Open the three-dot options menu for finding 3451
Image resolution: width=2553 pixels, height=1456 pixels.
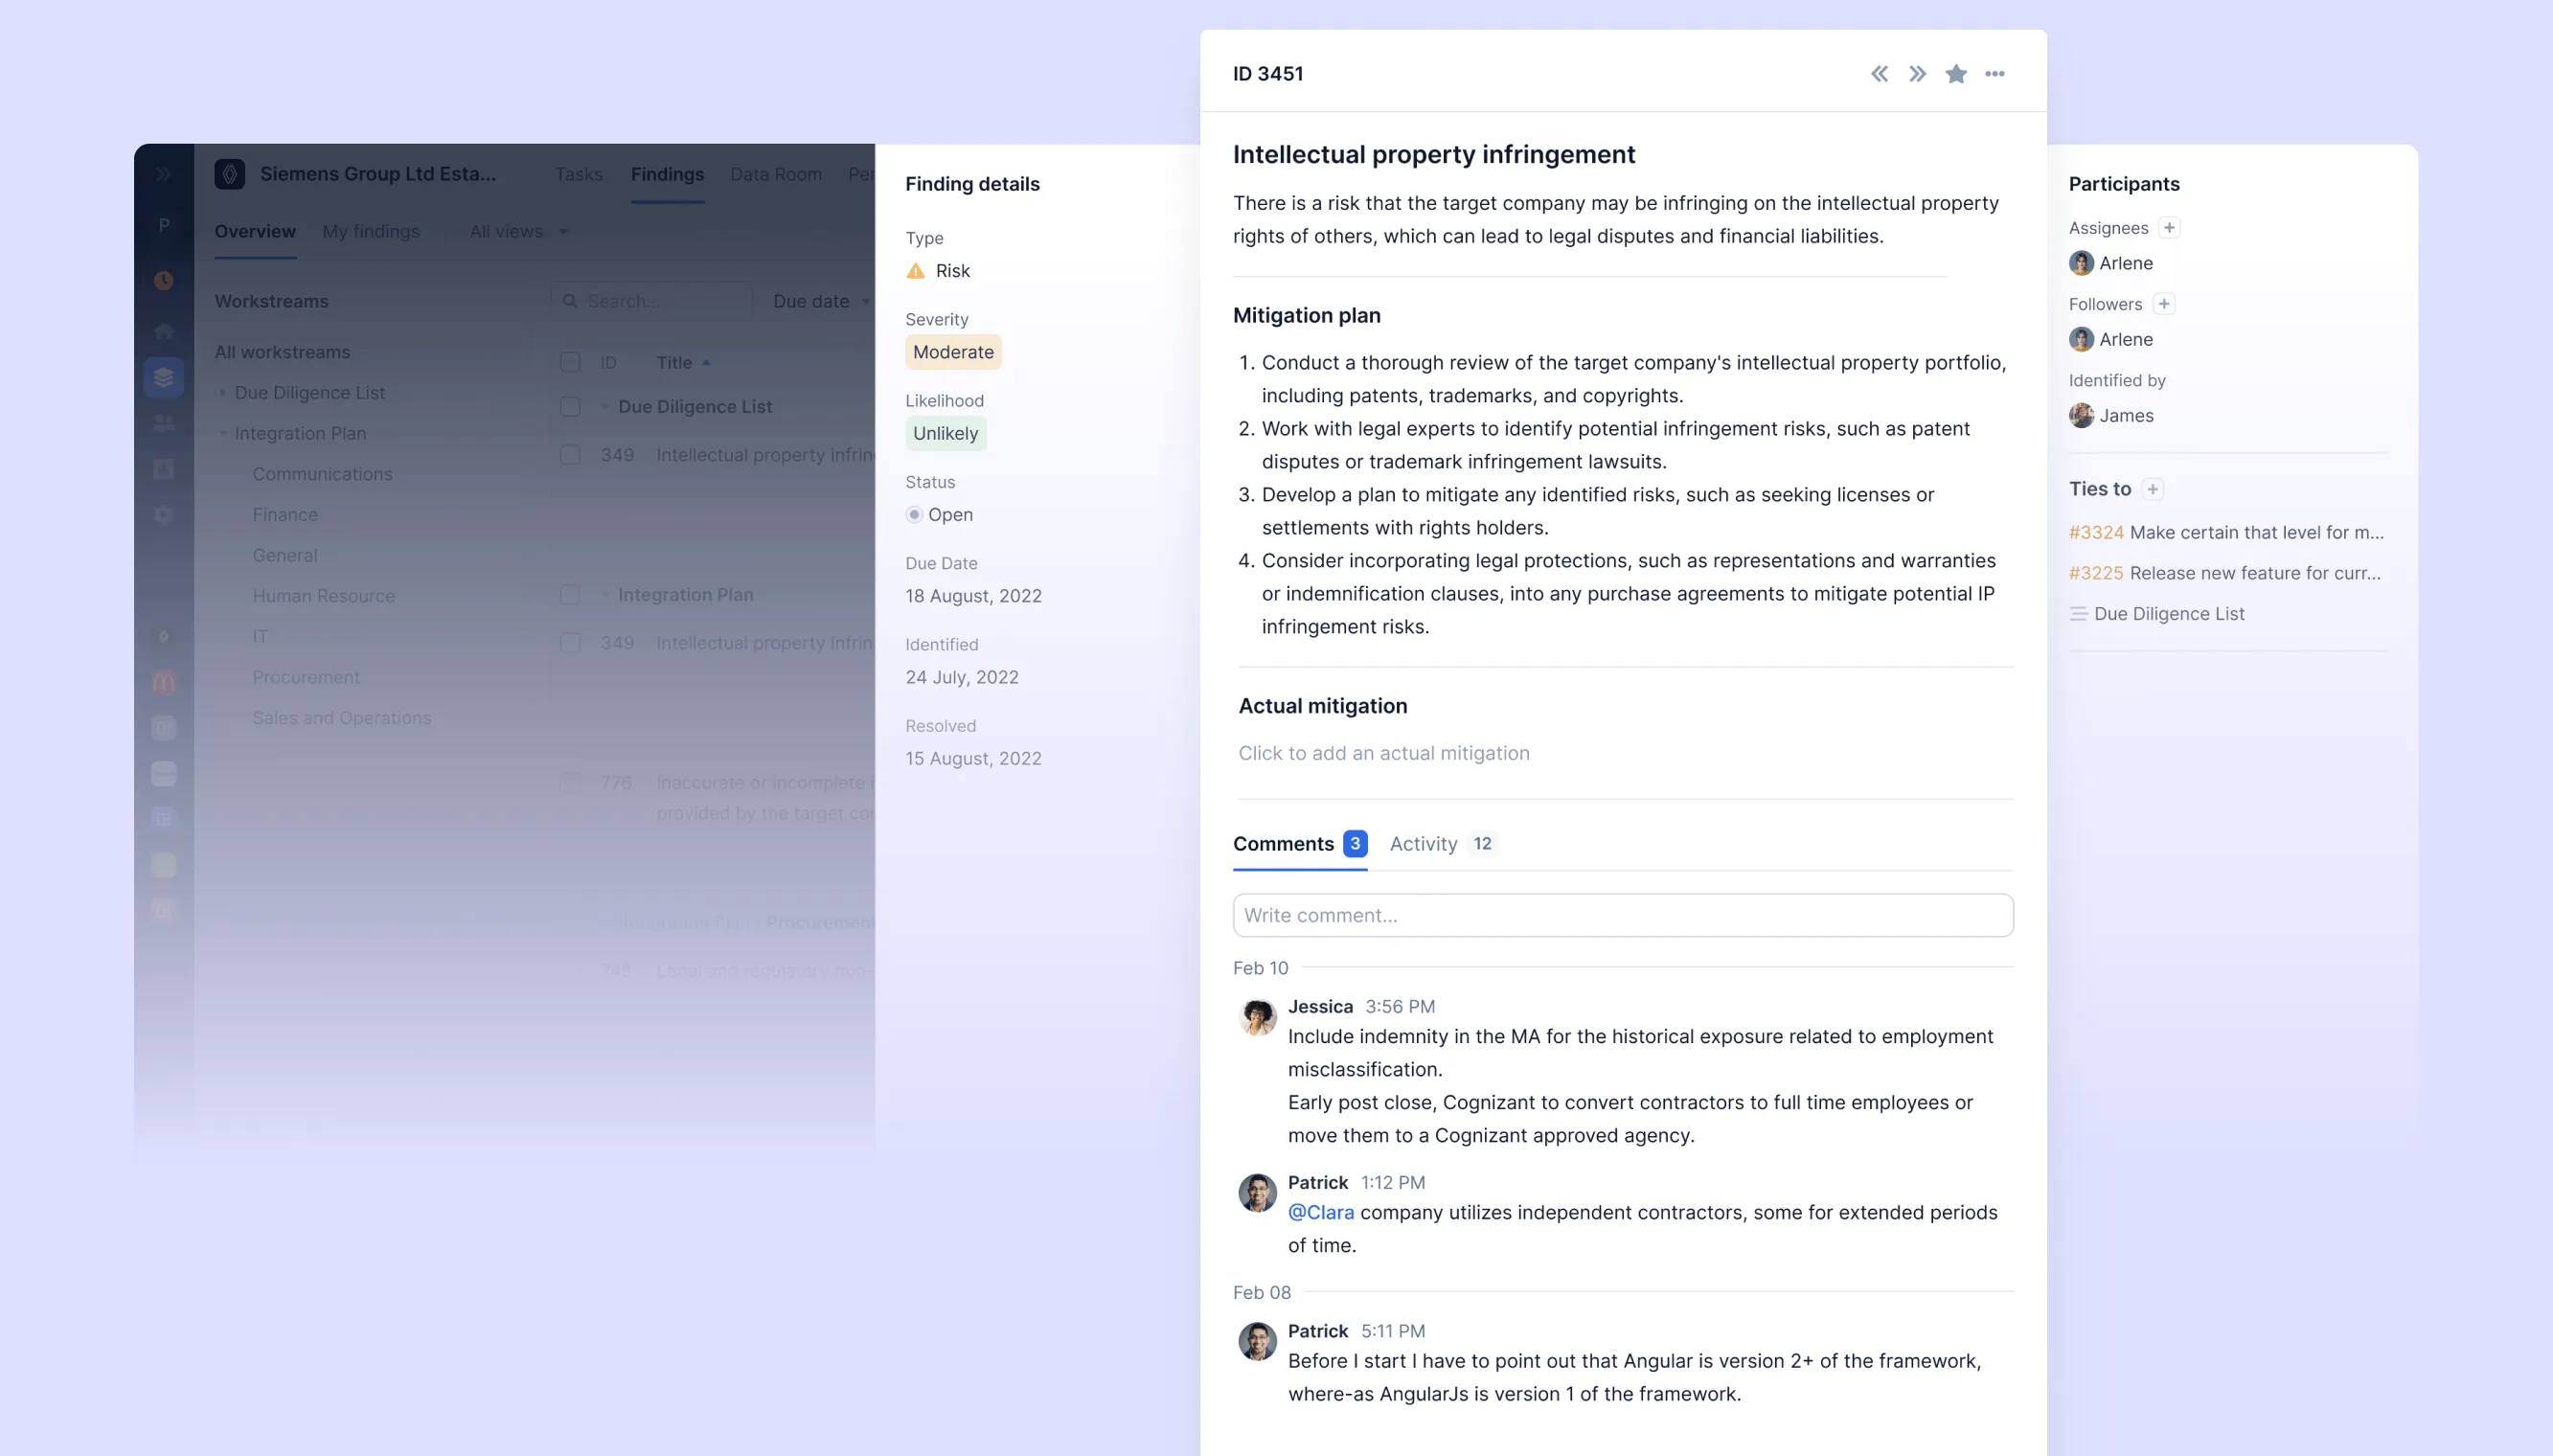(x=1995, y=73)
